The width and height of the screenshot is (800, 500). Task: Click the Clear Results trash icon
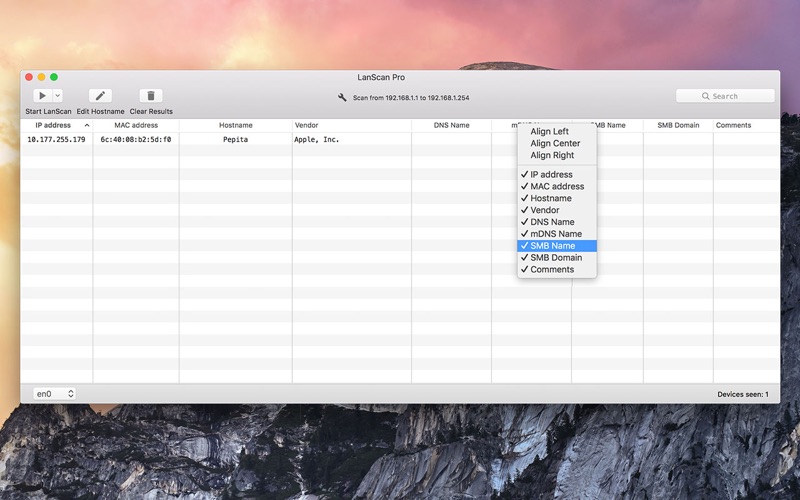coord(151,96)
